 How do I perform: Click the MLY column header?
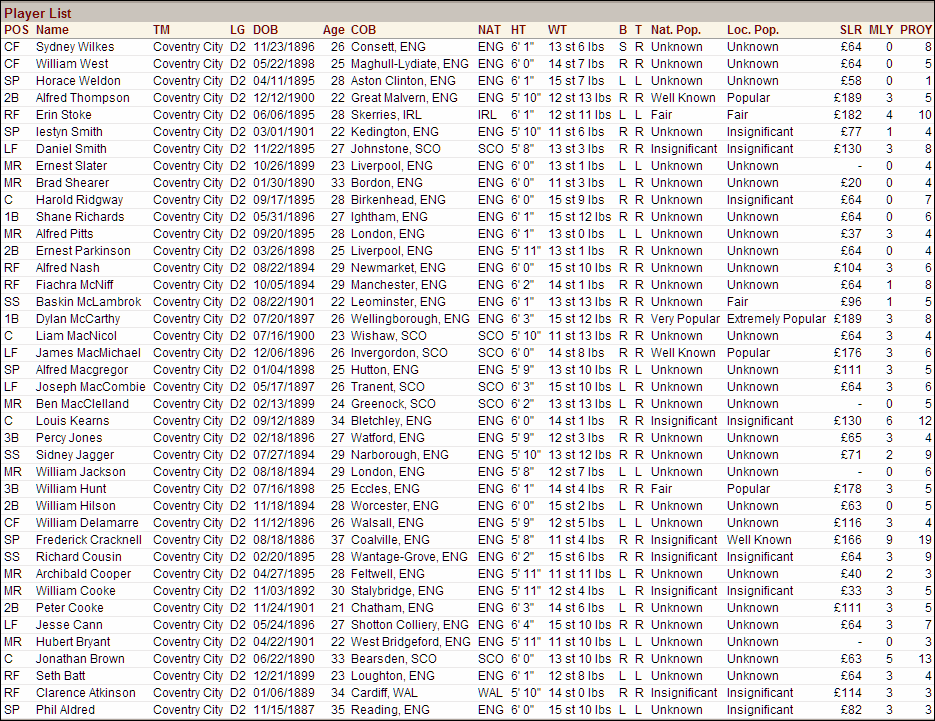pyautogui.click(x=881, y=30)
